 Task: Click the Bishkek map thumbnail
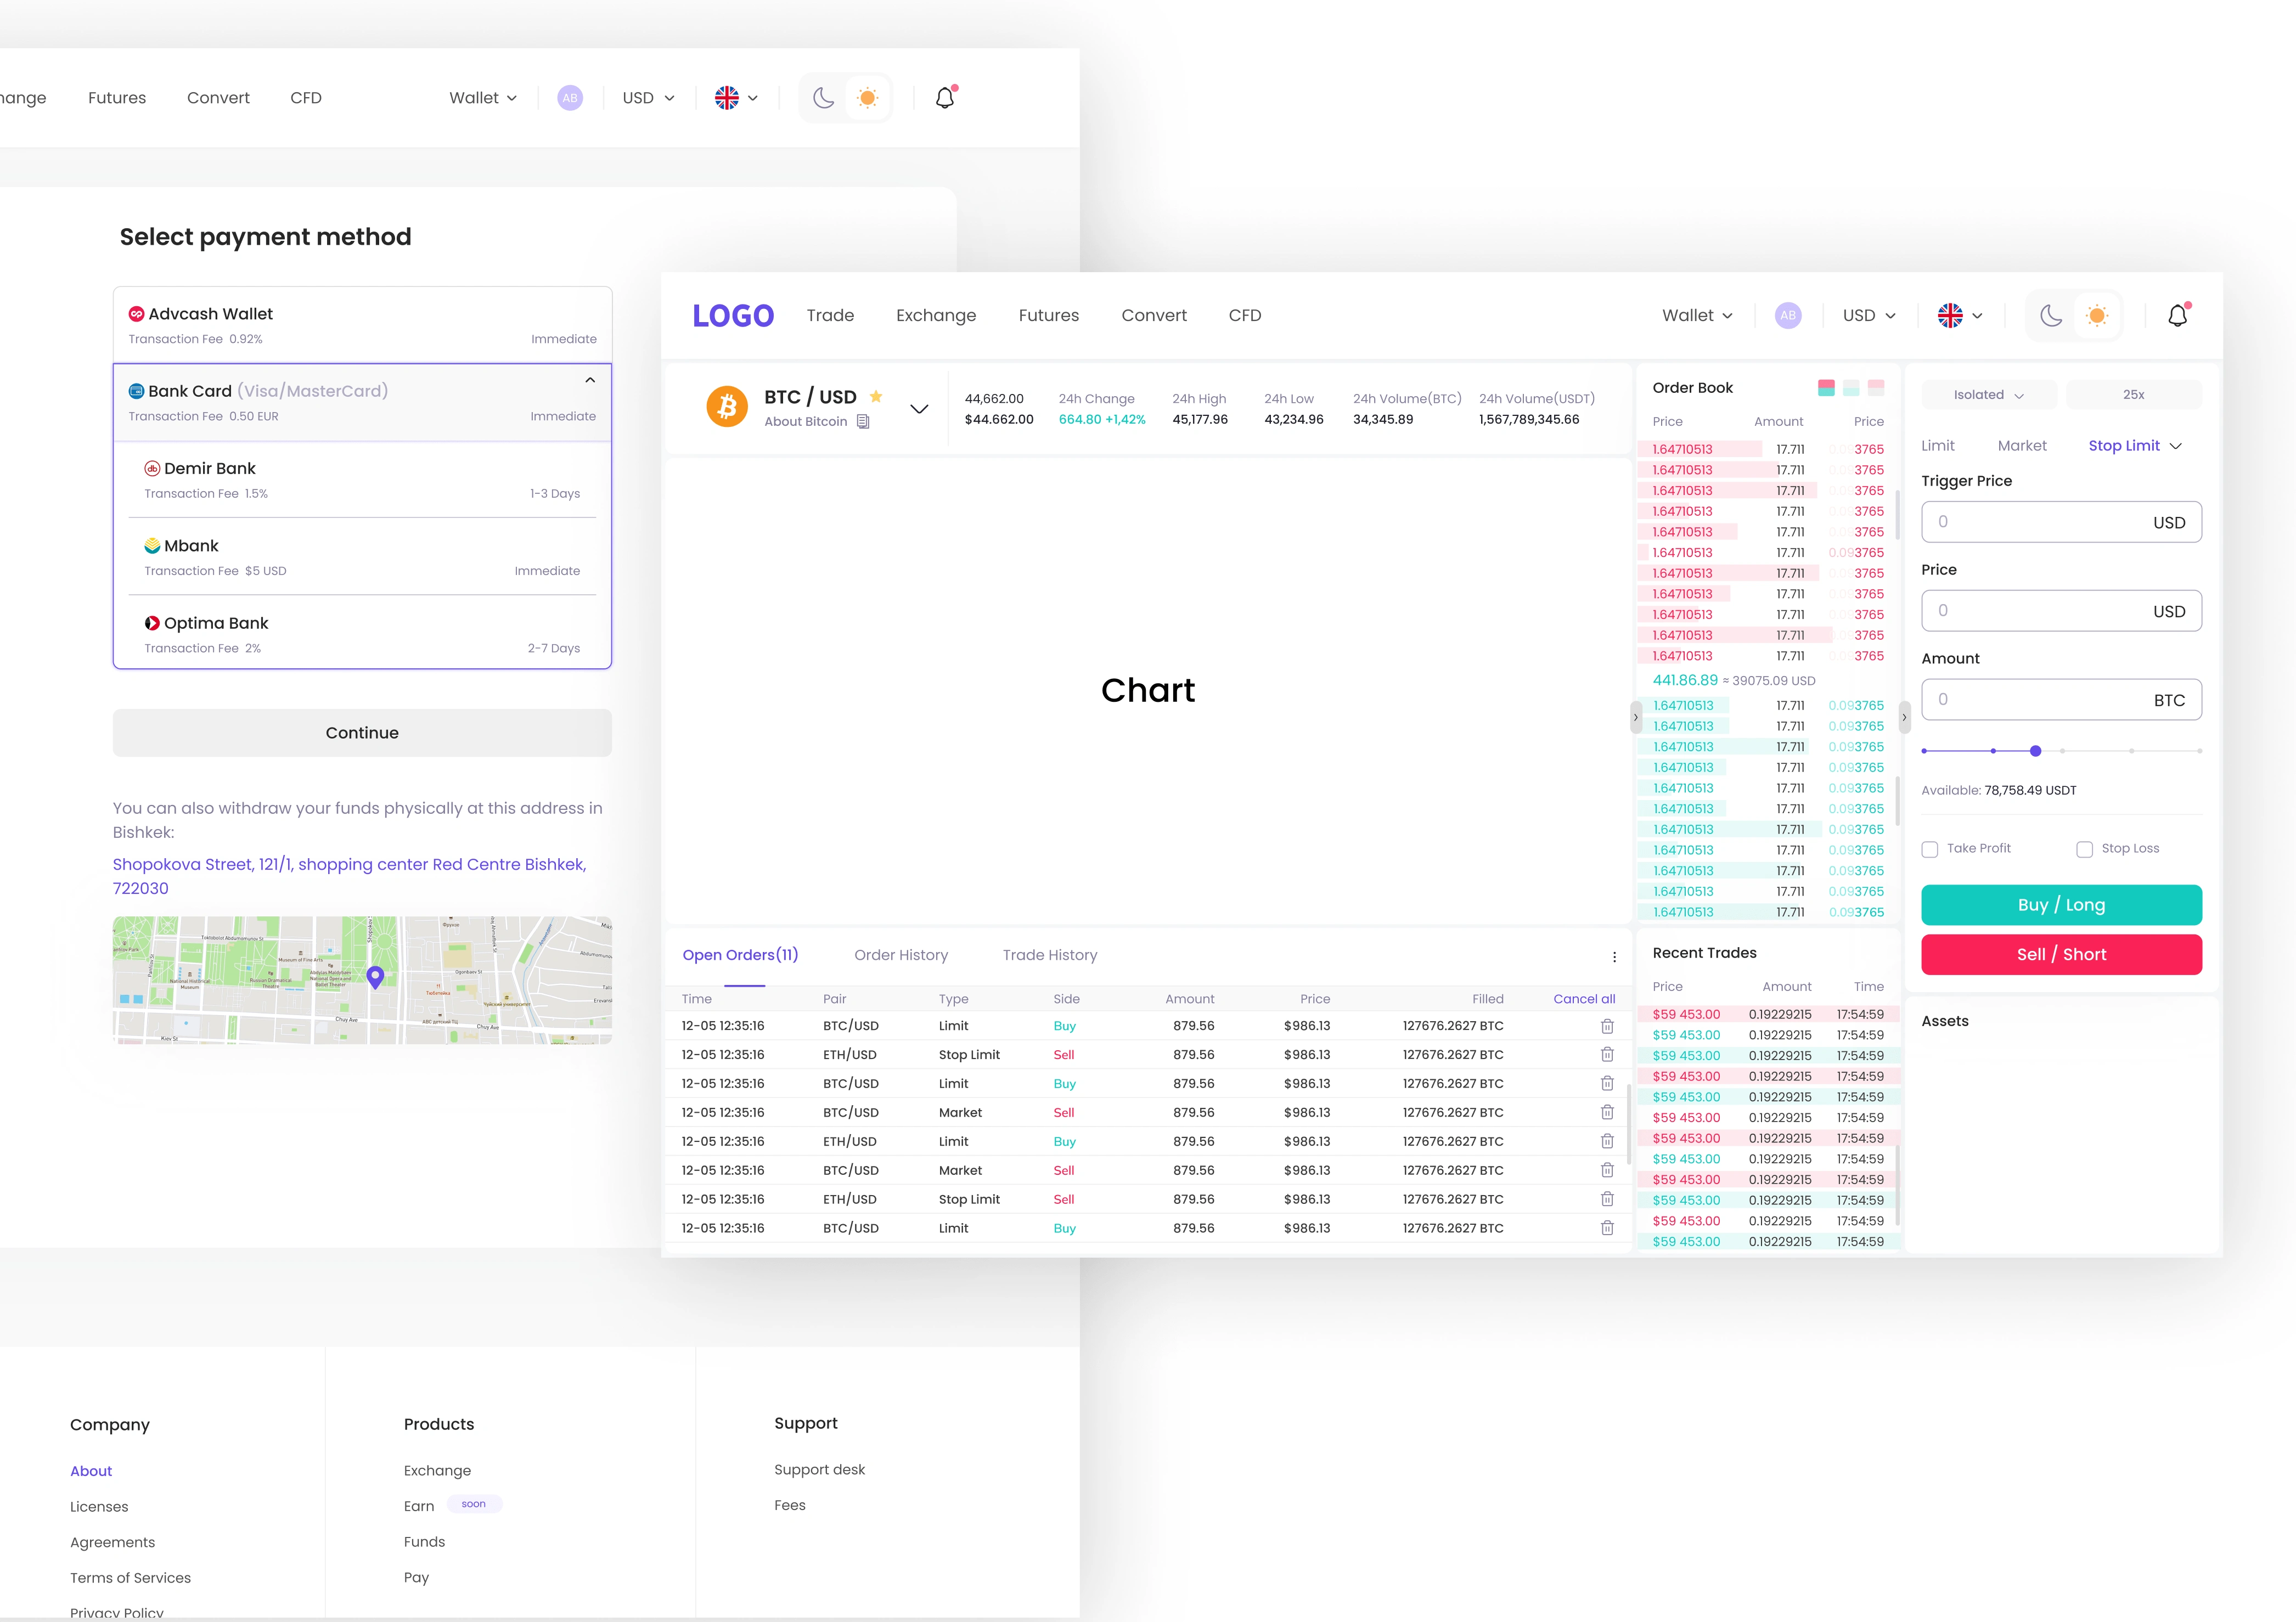[362, 980]
